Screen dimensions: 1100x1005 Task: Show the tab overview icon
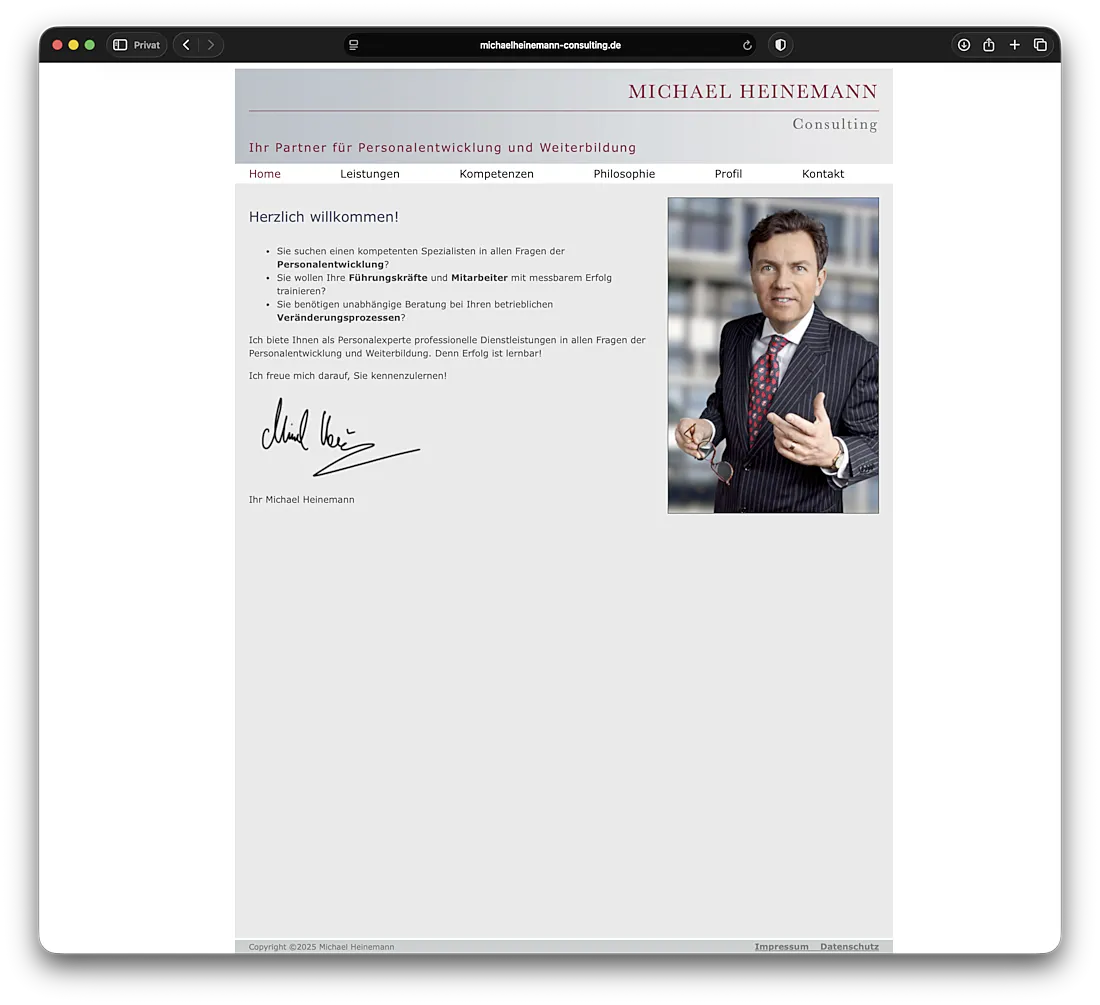click(x=1040, y=45)
